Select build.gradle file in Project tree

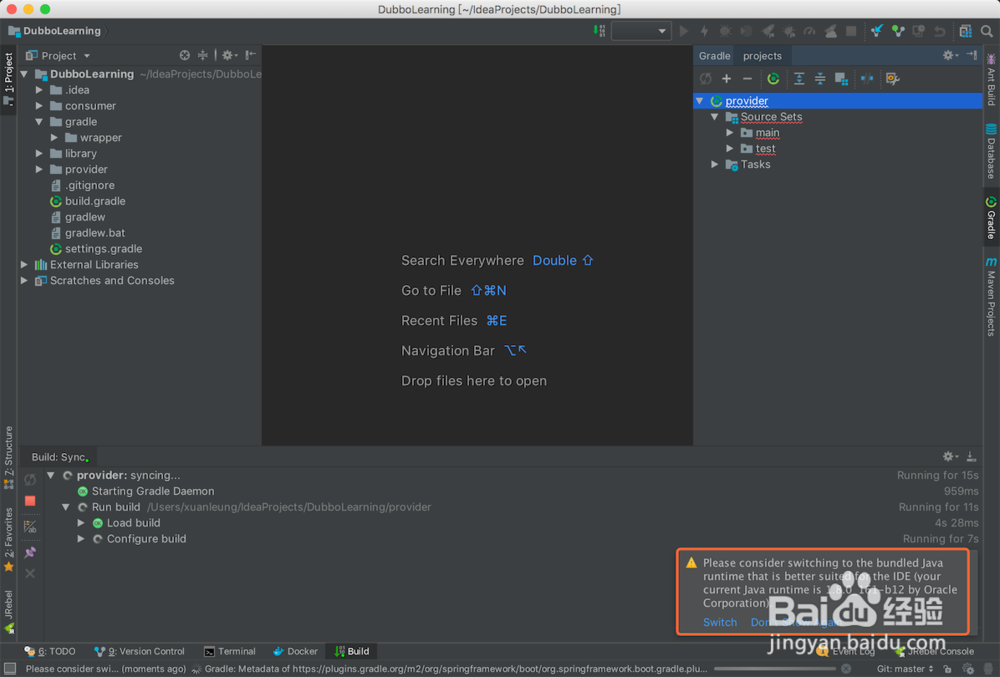95,201
